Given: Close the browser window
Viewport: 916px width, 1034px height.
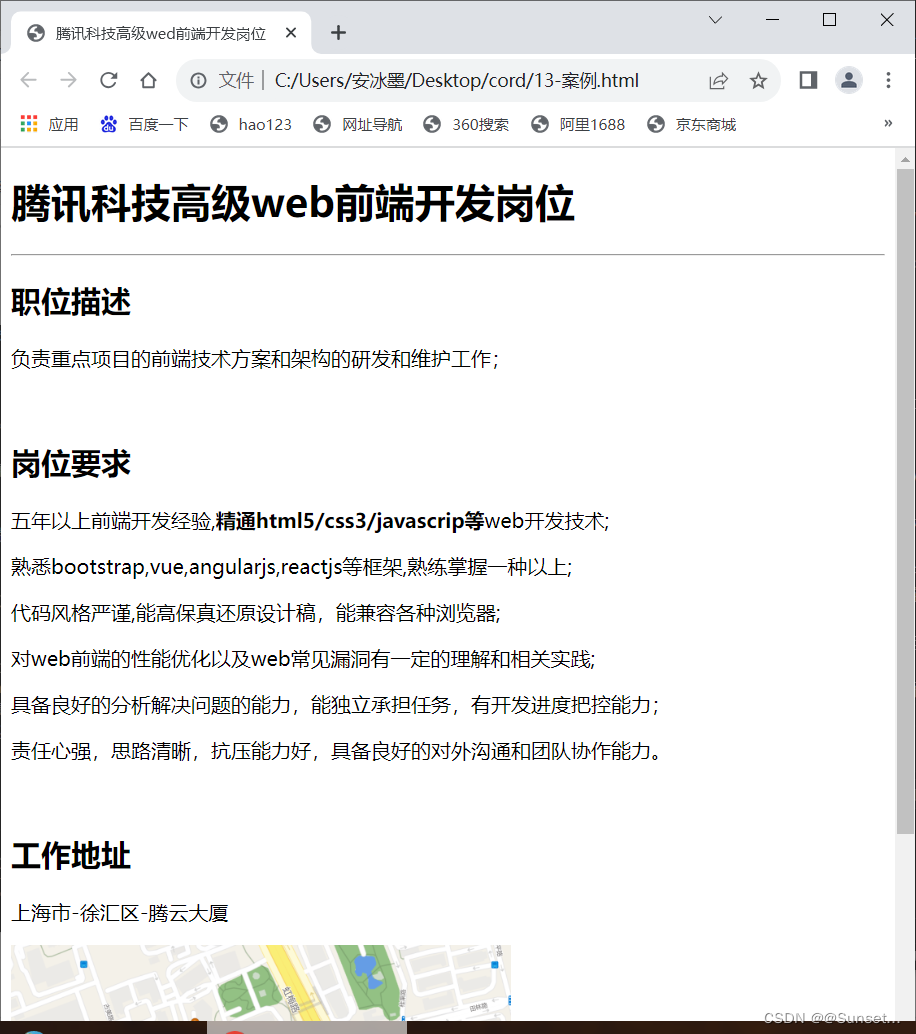Looking at the screenshot, I should pos(887,20).
